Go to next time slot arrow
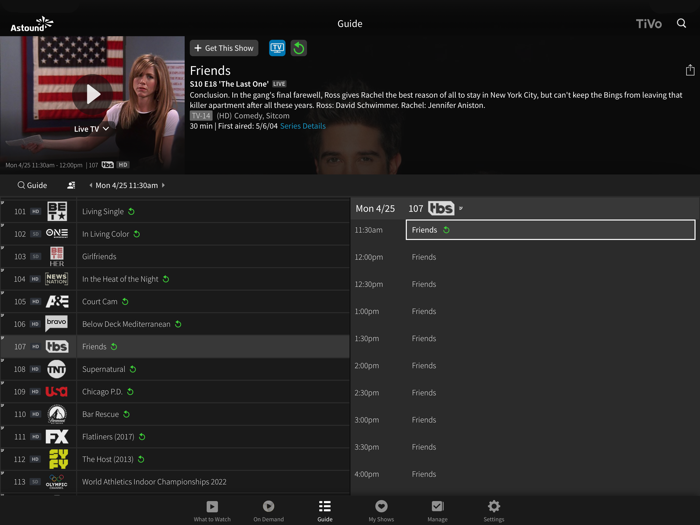The image size is (700, 525). tap(163, 185)
